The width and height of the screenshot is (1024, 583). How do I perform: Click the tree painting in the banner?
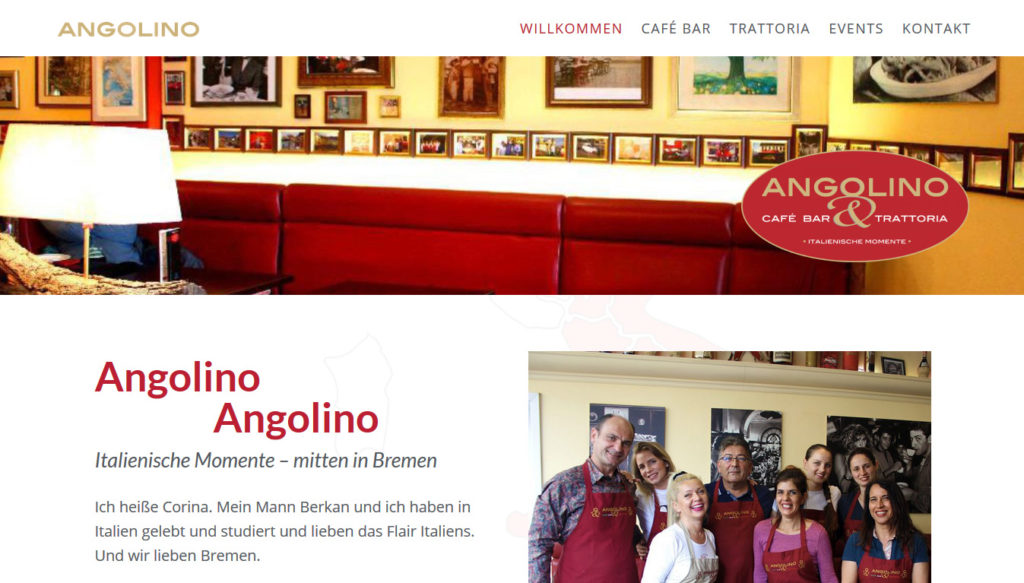(735, 82)
